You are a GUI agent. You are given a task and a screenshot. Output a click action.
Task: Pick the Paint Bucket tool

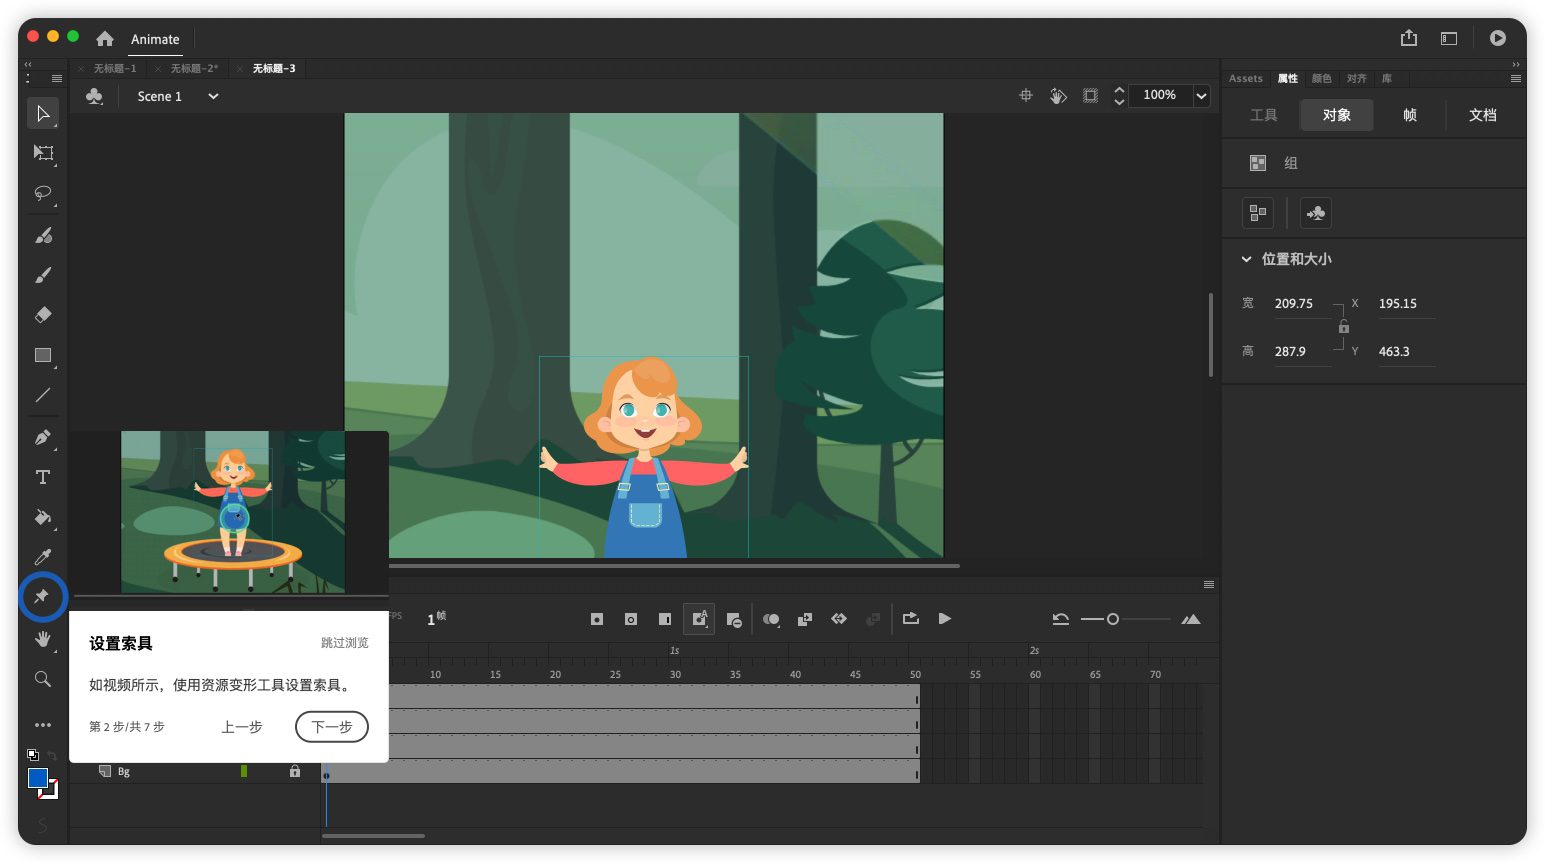(43, 517)
